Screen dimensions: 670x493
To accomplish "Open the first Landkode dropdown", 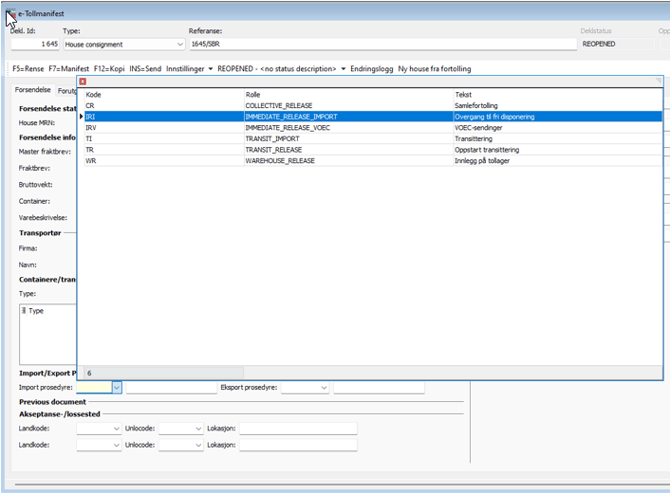I will 116,428.
